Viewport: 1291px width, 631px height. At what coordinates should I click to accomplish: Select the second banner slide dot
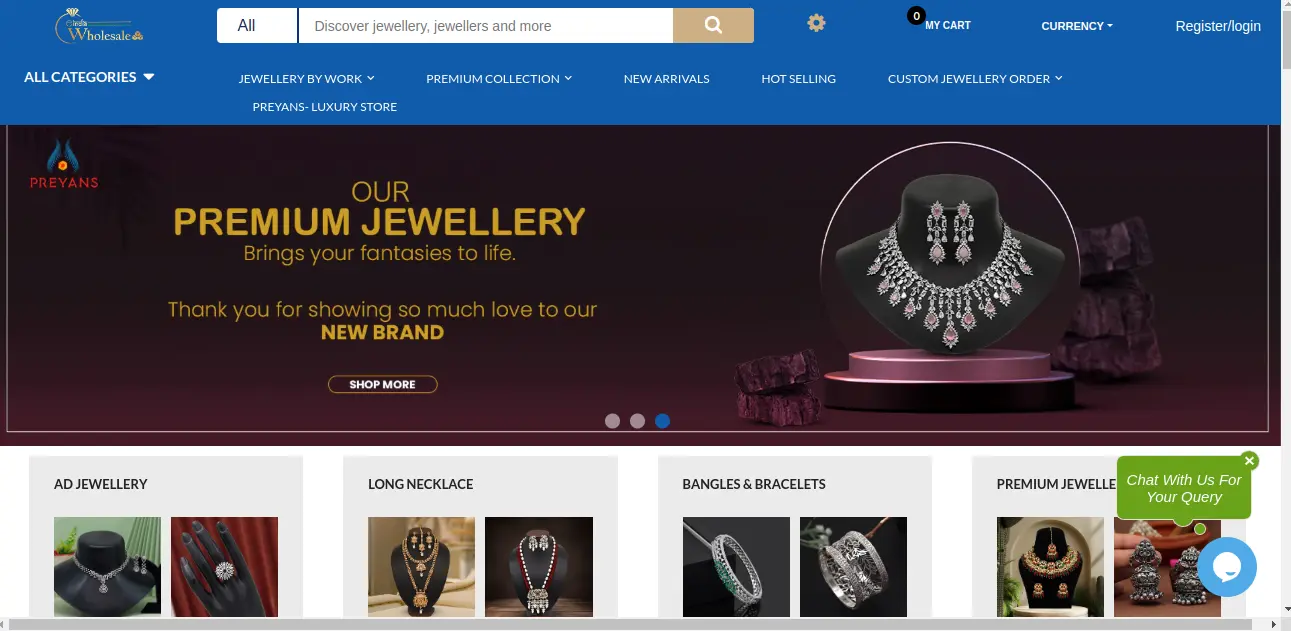(637, 421)
